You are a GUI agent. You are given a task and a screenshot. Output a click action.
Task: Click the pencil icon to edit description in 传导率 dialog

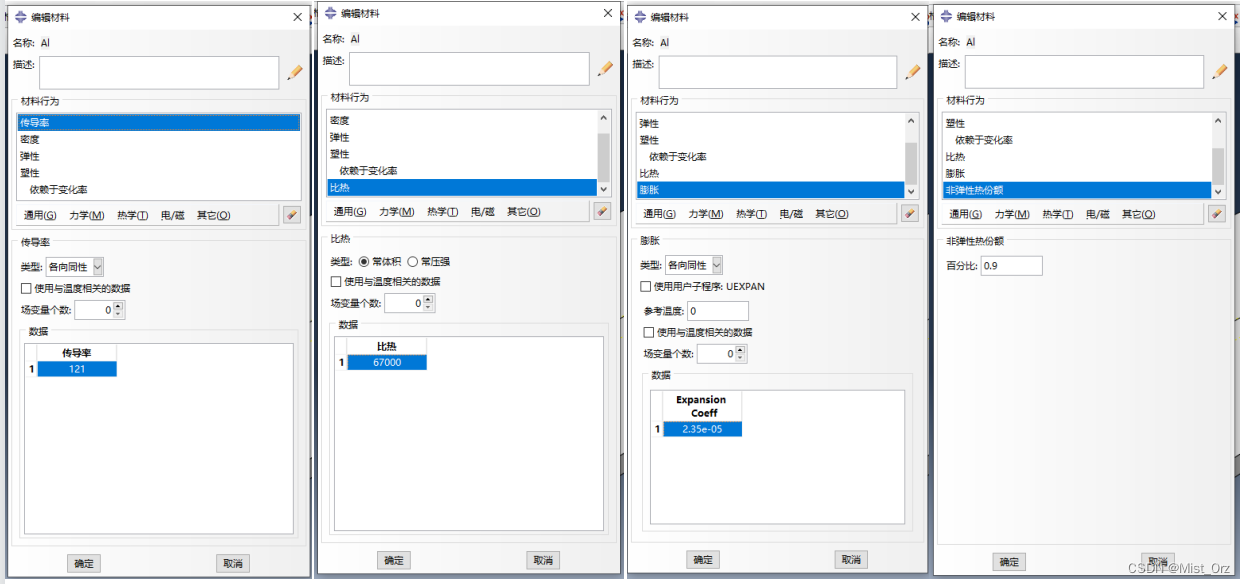click(x=293, y=71)
